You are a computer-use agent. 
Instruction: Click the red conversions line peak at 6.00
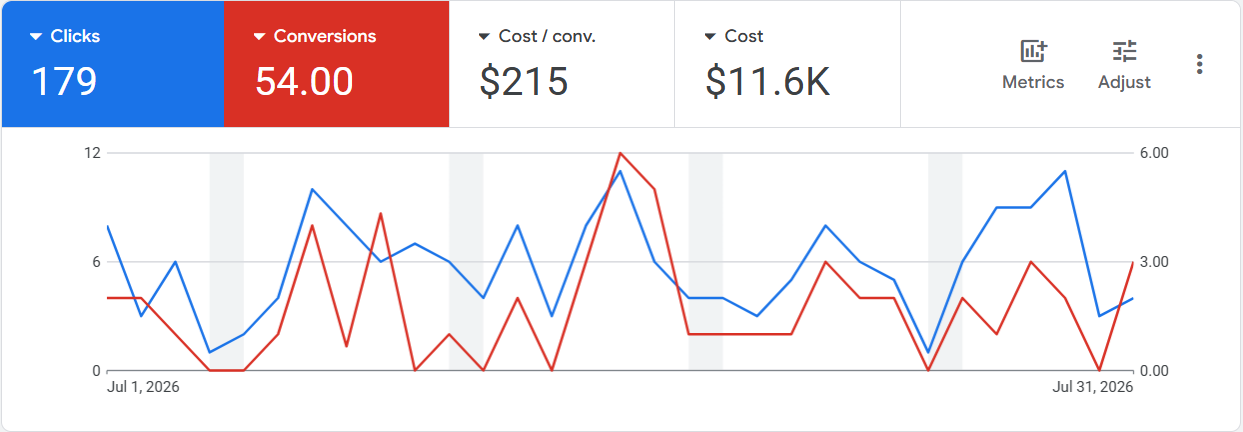[620, 153]
